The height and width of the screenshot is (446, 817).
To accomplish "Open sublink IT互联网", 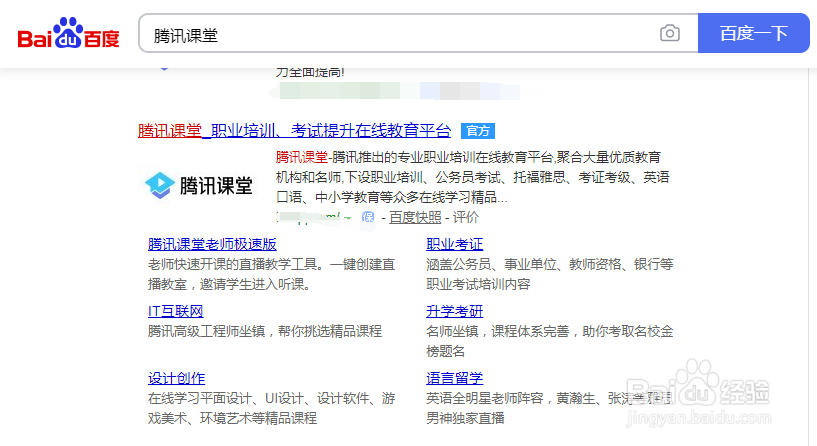I will pyautogui.click(x=176, y=312).
